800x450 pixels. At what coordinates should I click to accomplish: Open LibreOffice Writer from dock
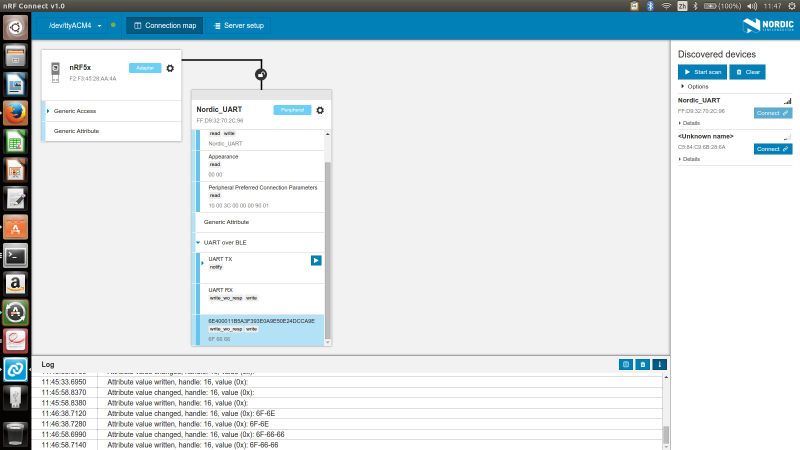point(15,84)
